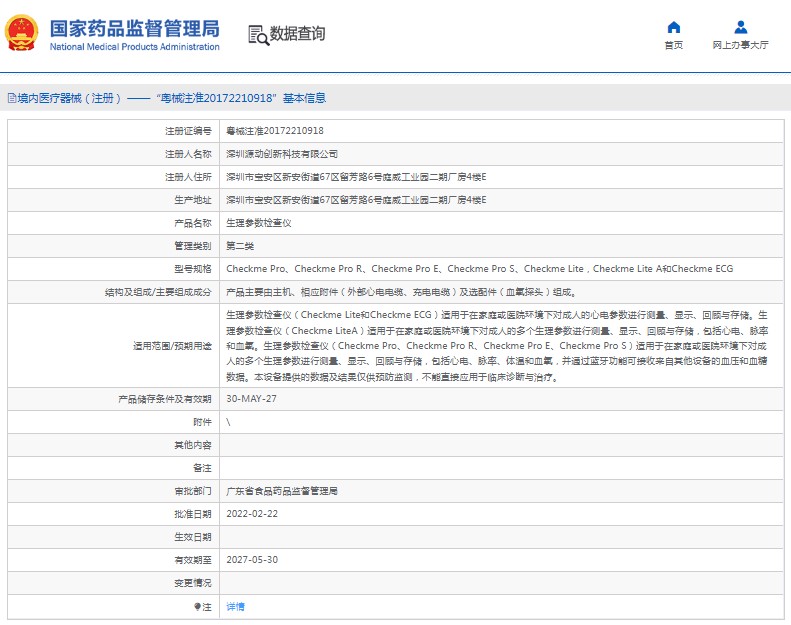Go to 首页 home icon

point(673,27)
